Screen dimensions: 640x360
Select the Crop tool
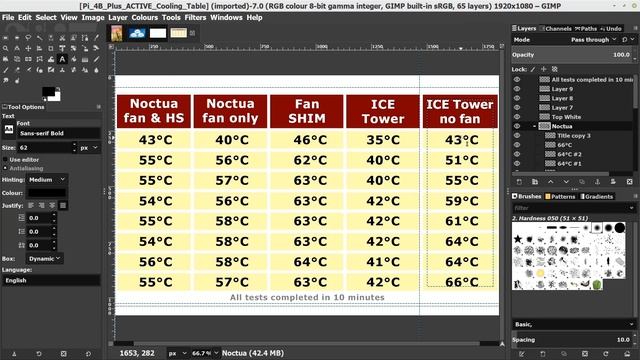tap(51, 49)
